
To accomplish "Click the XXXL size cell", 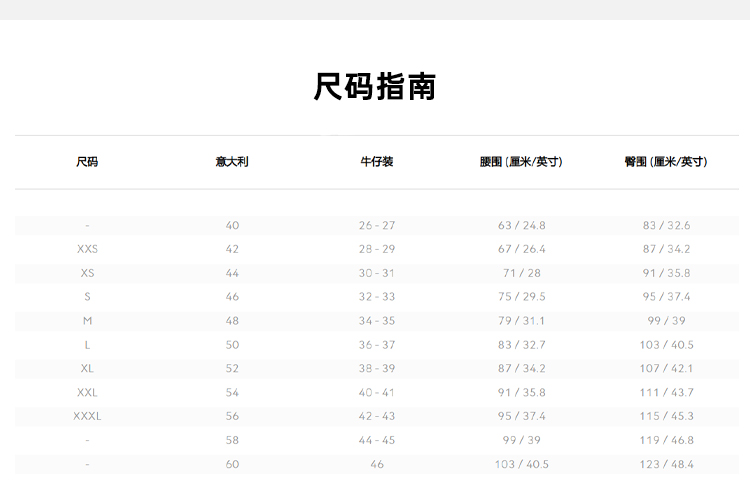I will (x=87, y=416).
